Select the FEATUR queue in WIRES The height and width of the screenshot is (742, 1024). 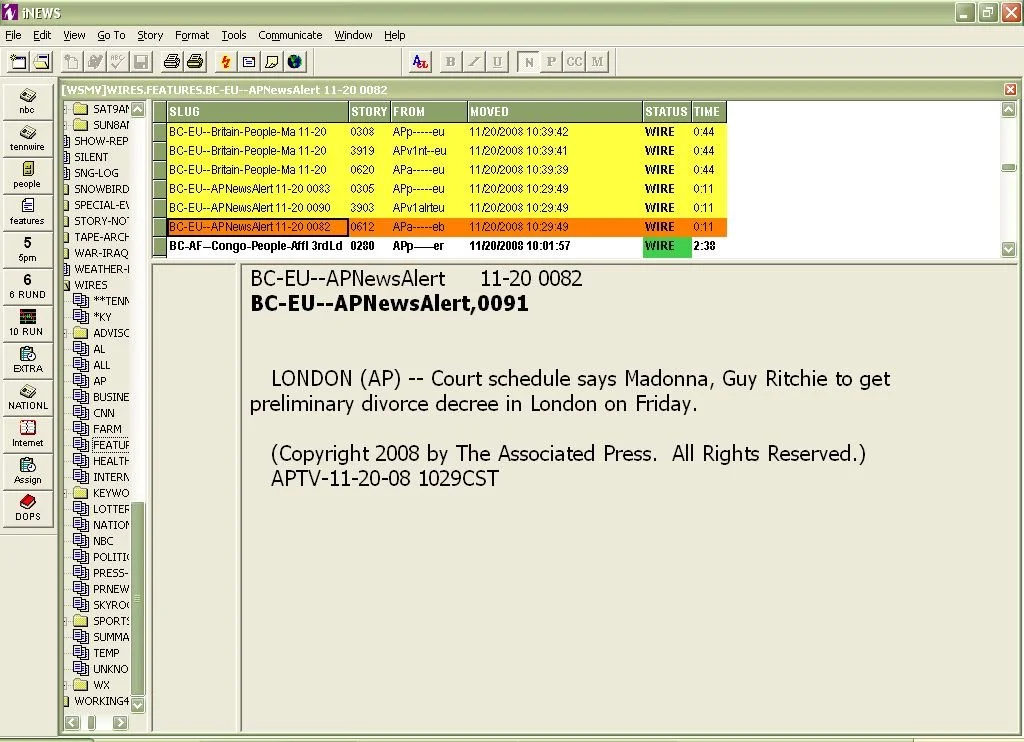tap(110, 445)
